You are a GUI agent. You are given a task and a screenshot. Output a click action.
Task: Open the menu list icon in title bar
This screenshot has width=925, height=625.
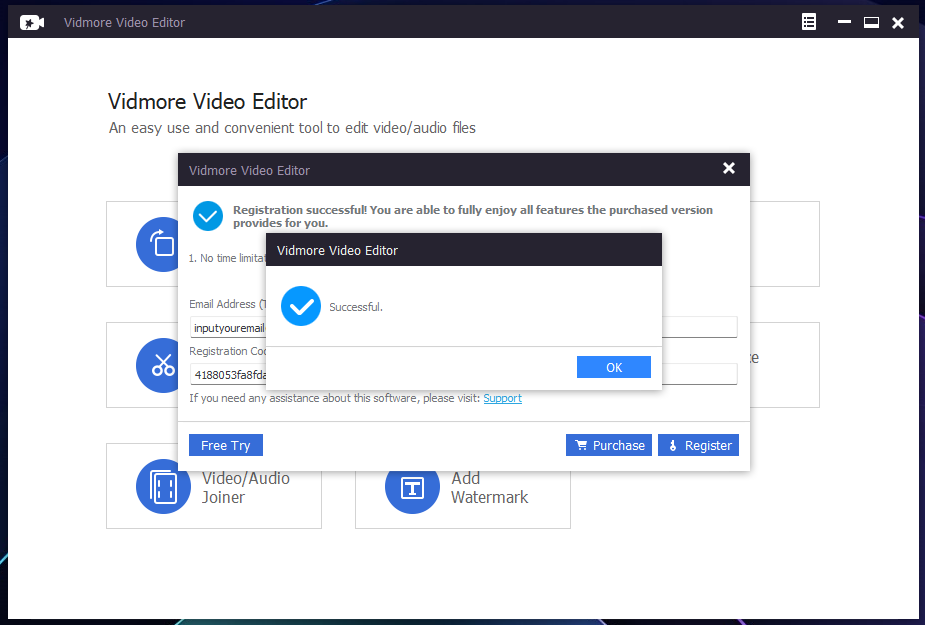809,22
